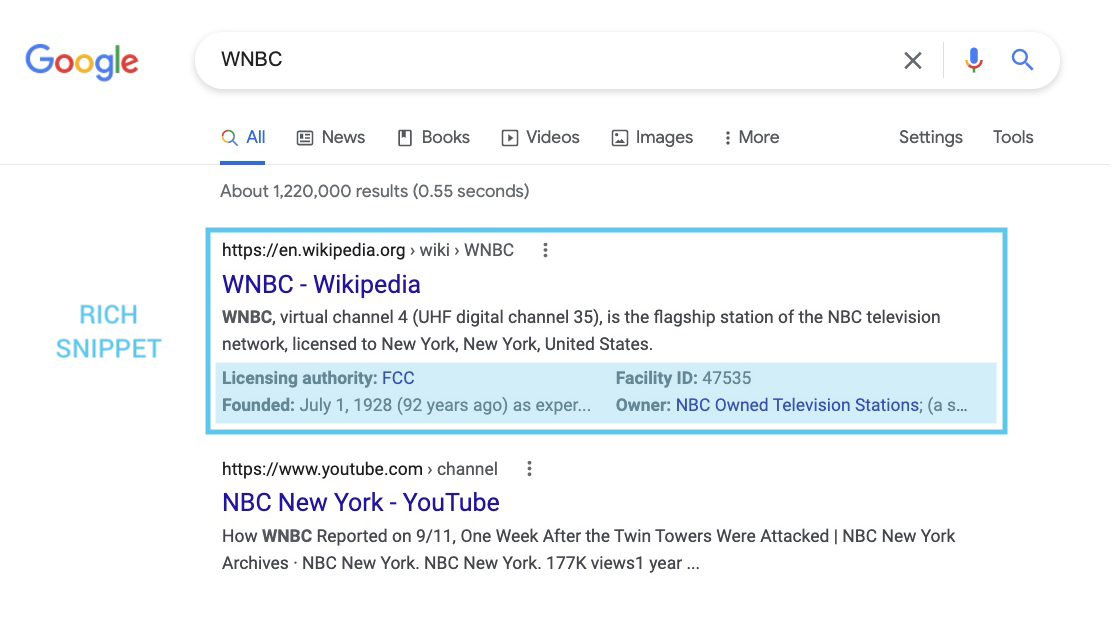Click the Wikipedia snippet description starting with WNBC, virtual channel 4
Viewport: 1117px width, 617px height.
pos(581,331)
